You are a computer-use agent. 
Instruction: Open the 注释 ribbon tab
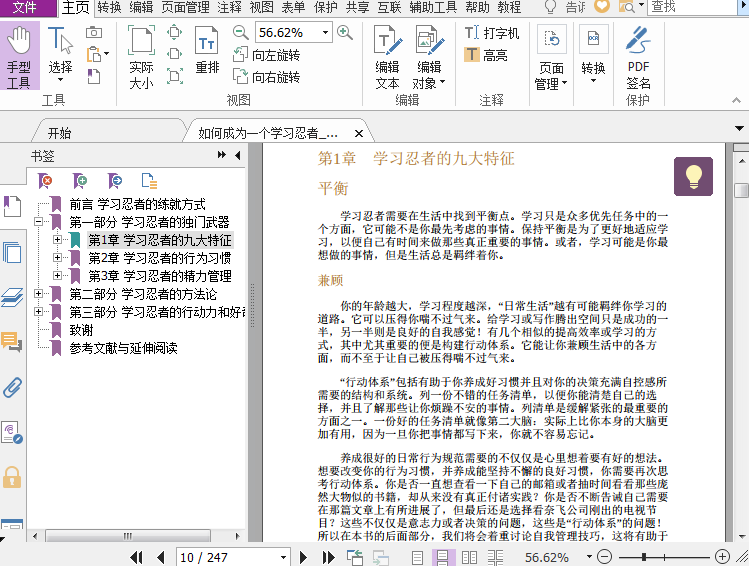click(x=229, y=7)
